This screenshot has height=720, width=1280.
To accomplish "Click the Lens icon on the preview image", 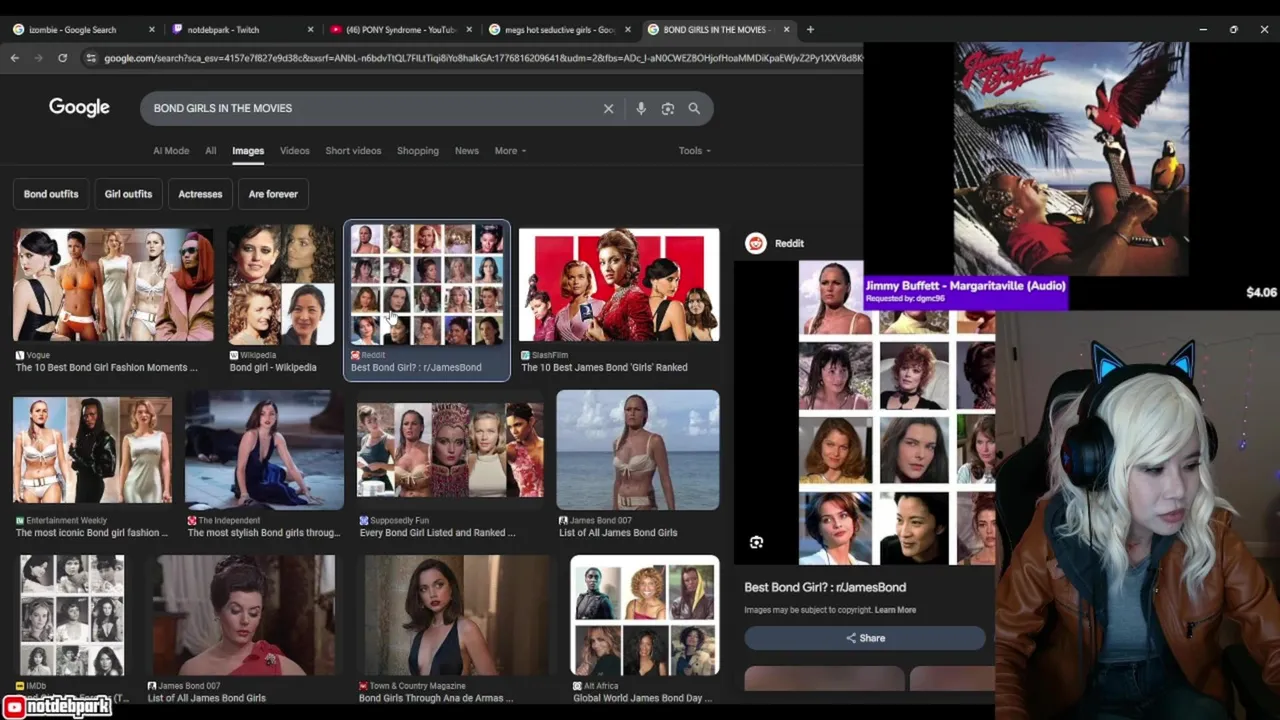I will (x=757, y=542).
